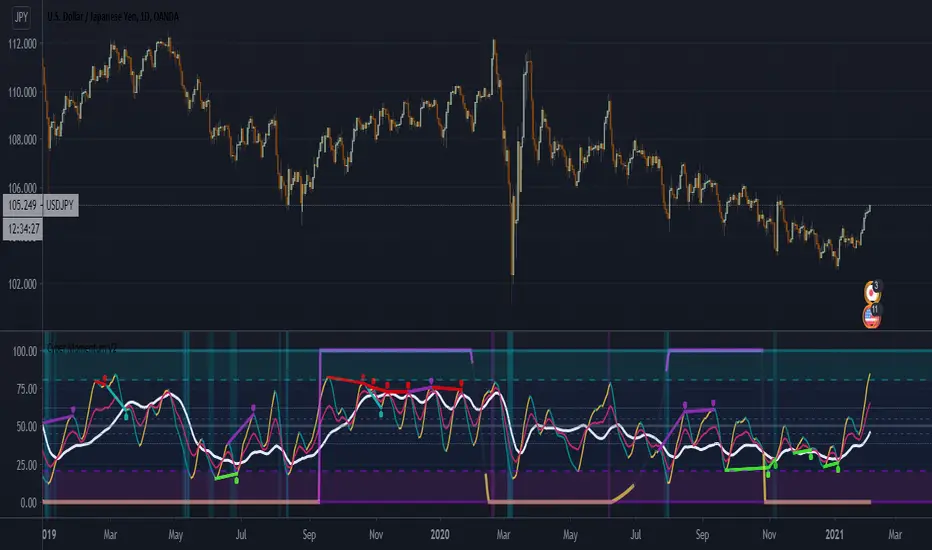This screenshot has height=550, width=932.
Task: Click the 100.00 indicator axis label
Action: click(25, 351)
